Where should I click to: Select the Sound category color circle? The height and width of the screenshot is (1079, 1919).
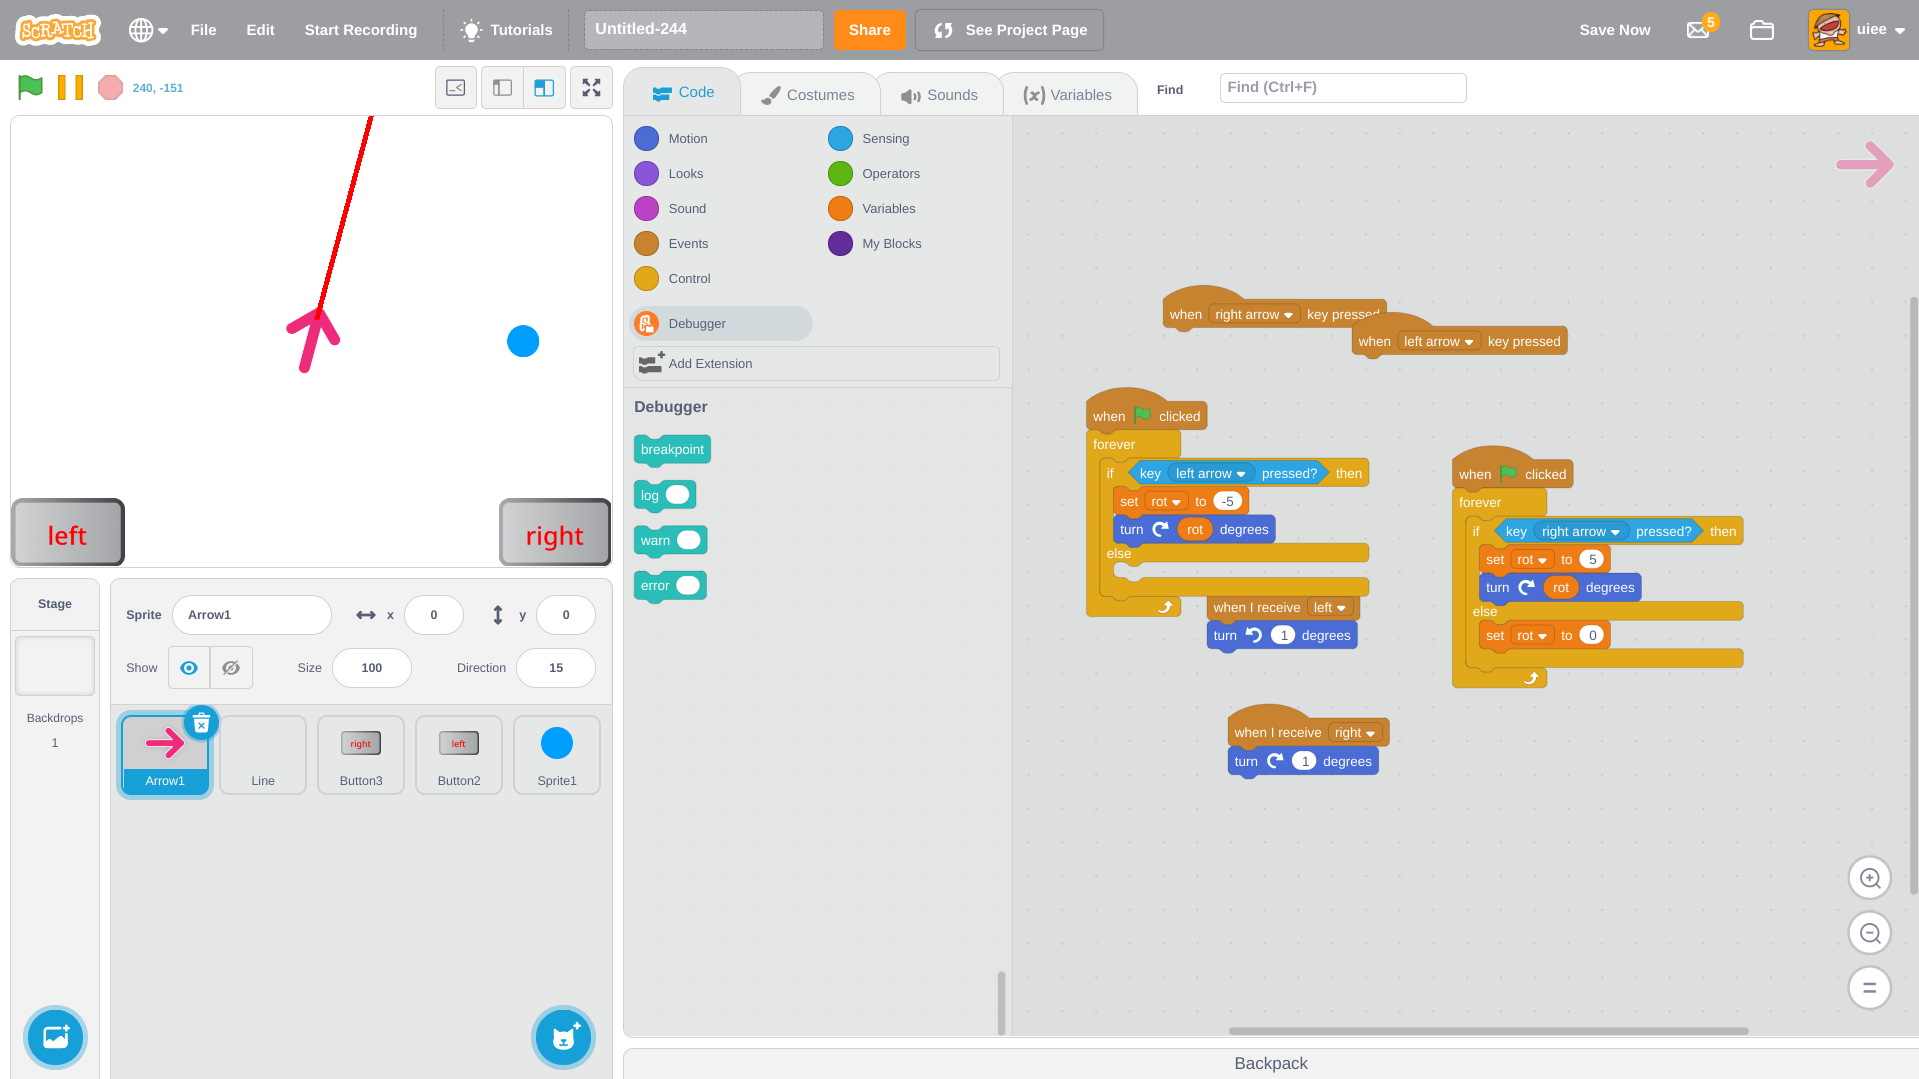646,208
